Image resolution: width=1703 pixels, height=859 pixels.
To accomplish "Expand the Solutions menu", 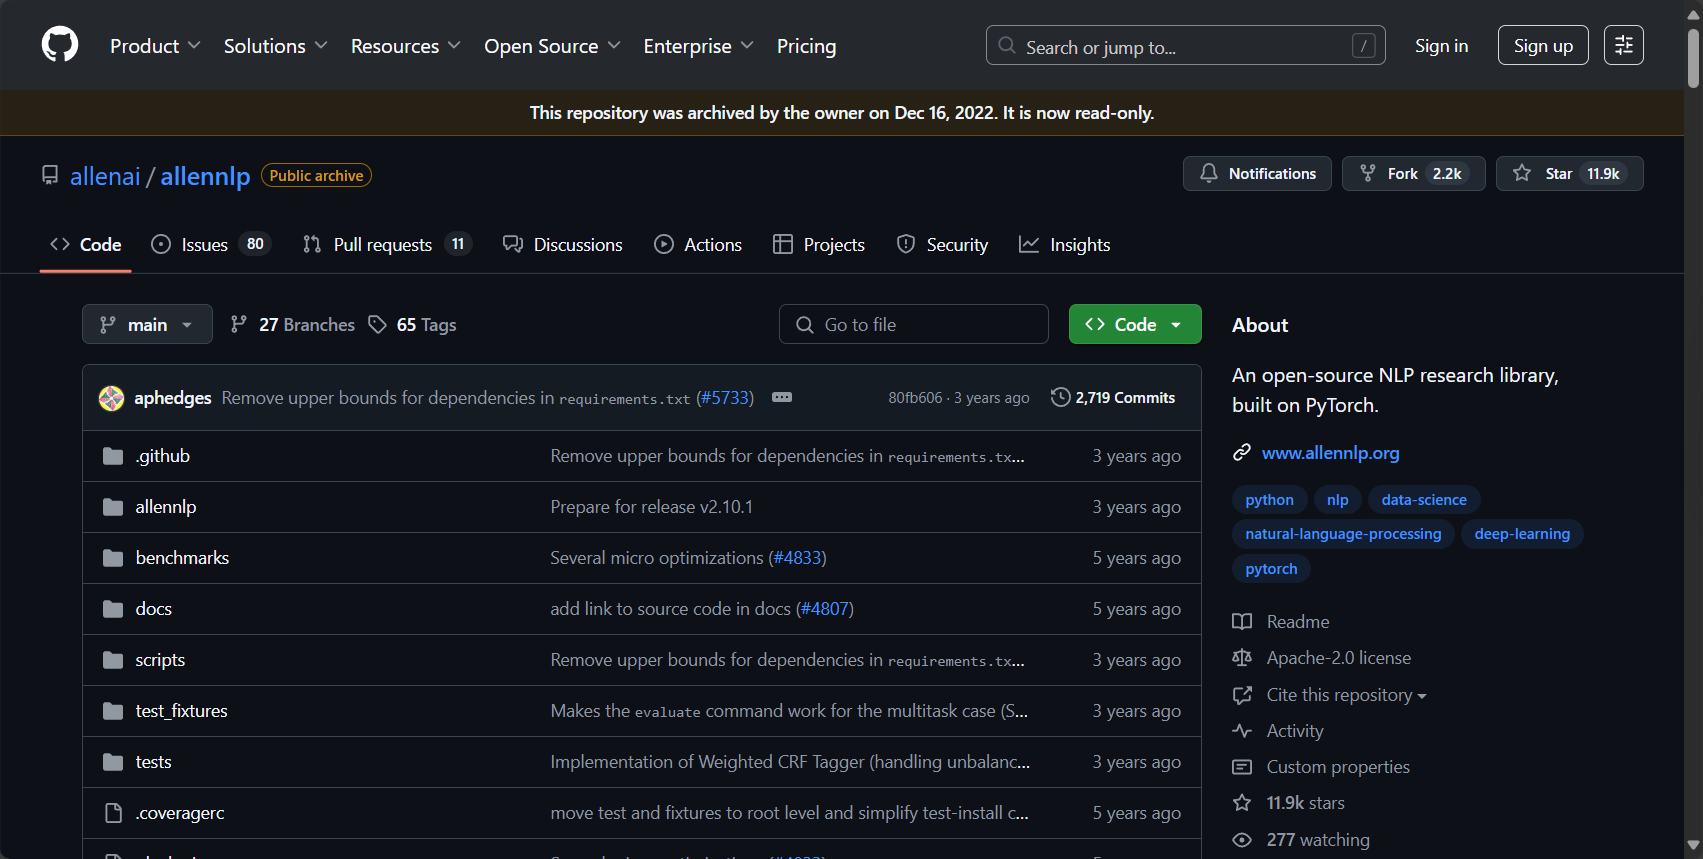I will [275, 46].
